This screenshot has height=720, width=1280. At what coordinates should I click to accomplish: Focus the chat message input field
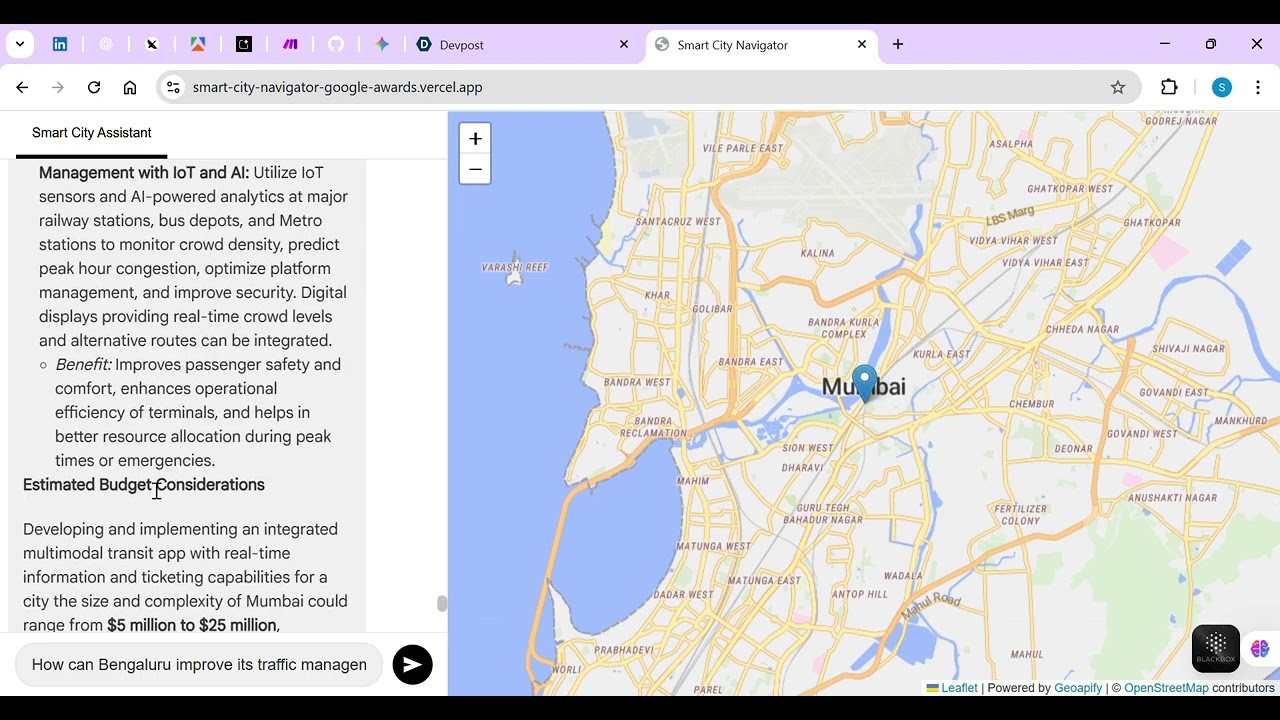point(199,664)
